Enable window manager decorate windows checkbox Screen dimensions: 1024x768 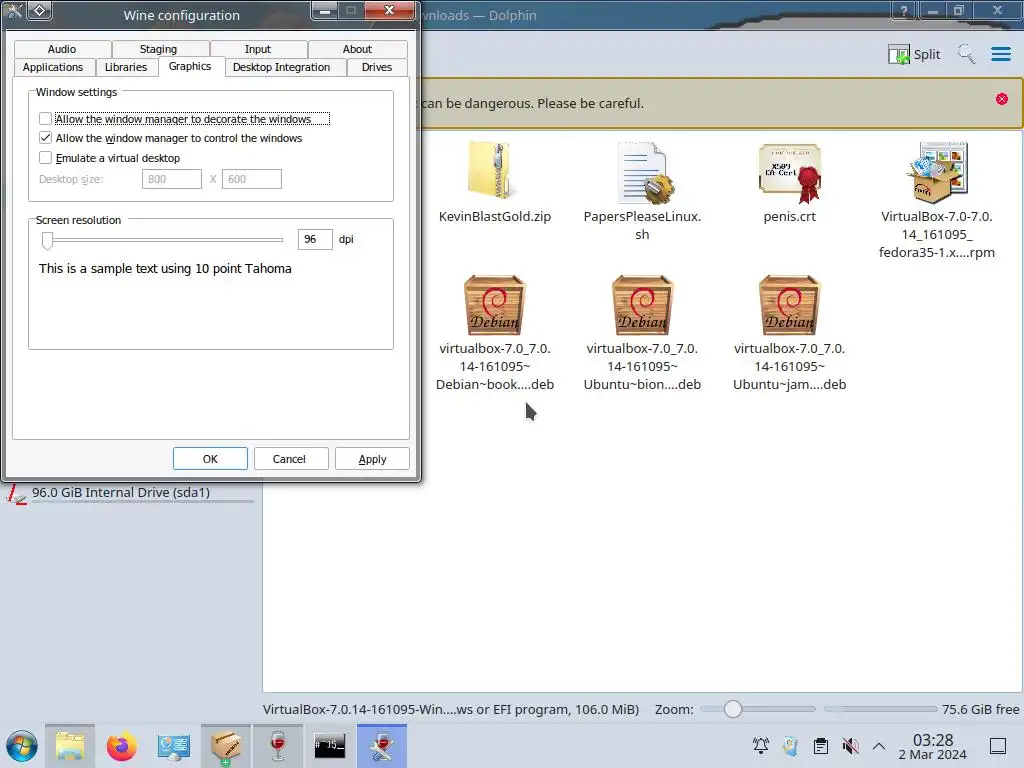coord(45,118)
